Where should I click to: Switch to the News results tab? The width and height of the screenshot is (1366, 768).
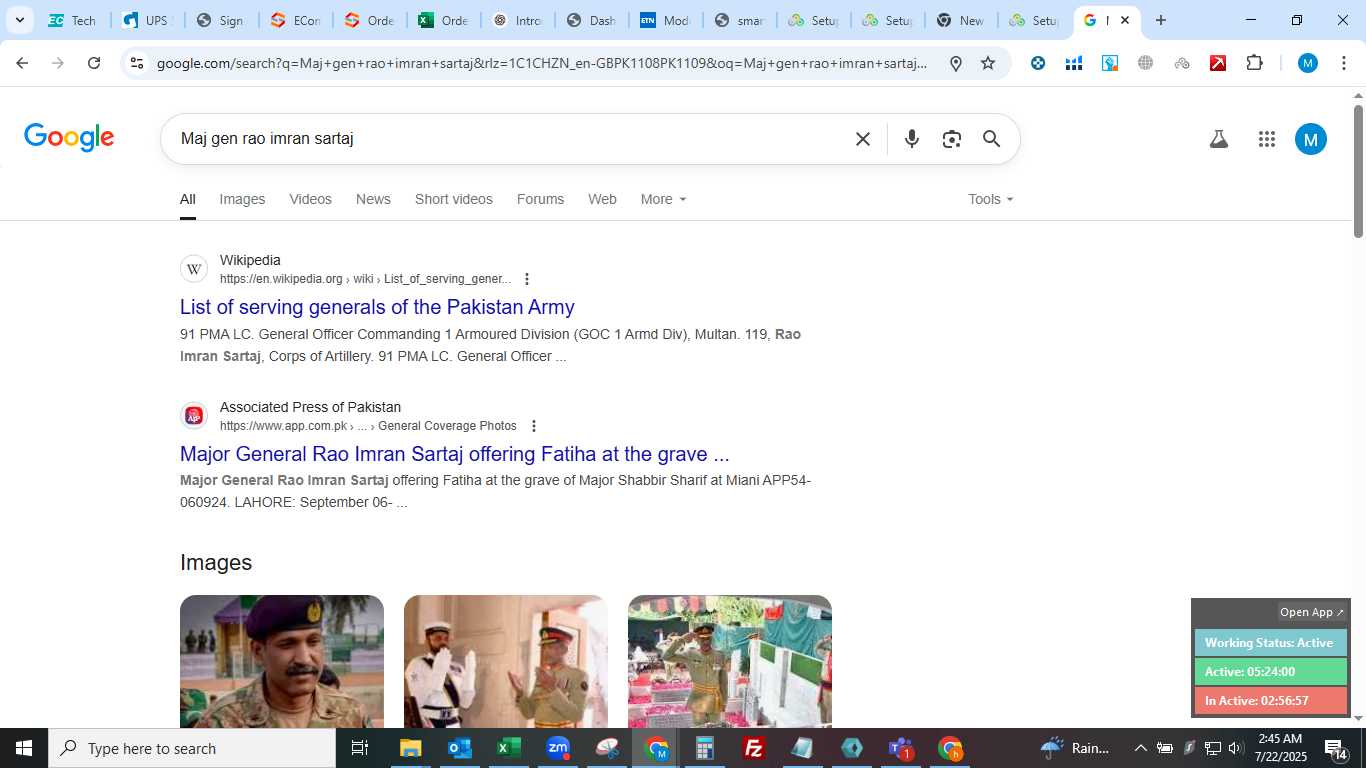[x=373, y=199]
